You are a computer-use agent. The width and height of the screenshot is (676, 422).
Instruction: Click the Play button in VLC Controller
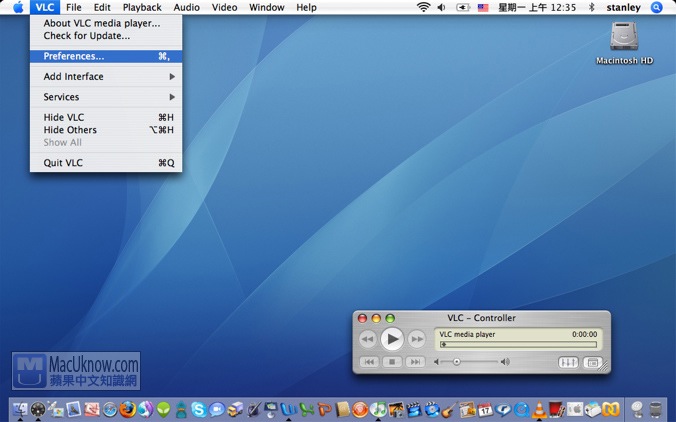point(392,339)
